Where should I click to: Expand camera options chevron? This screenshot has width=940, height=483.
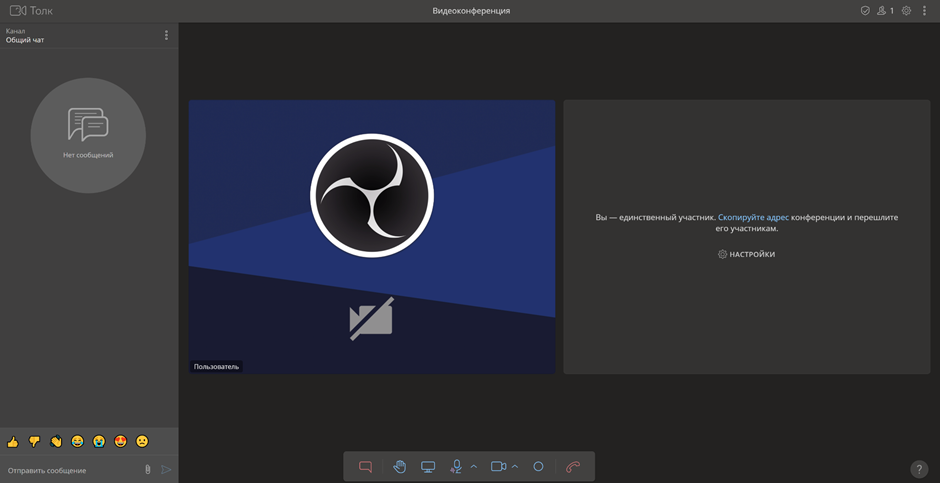514,466
